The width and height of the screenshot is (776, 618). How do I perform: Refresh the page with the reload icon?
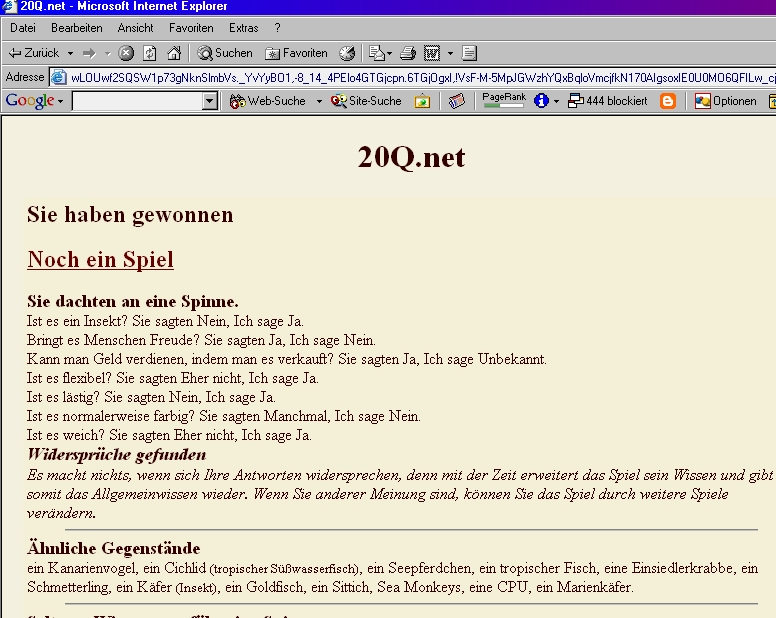coord(149,53)
